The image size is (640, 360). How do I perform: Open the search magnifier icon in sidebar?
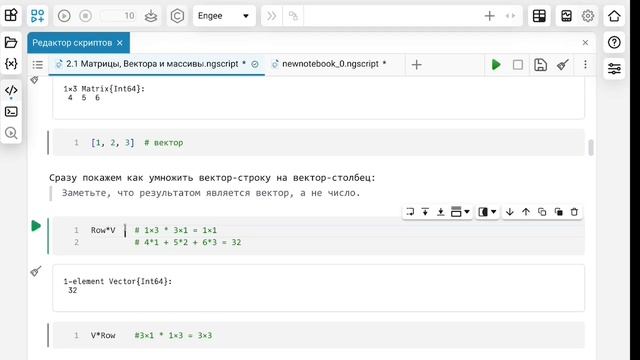(x=11, y=133)
